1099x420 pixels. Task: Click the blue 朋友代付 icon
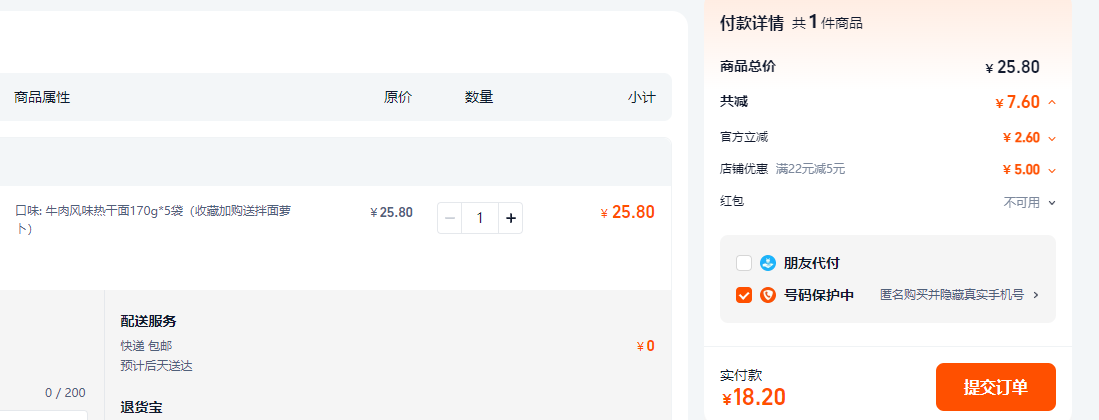(767, 264)
